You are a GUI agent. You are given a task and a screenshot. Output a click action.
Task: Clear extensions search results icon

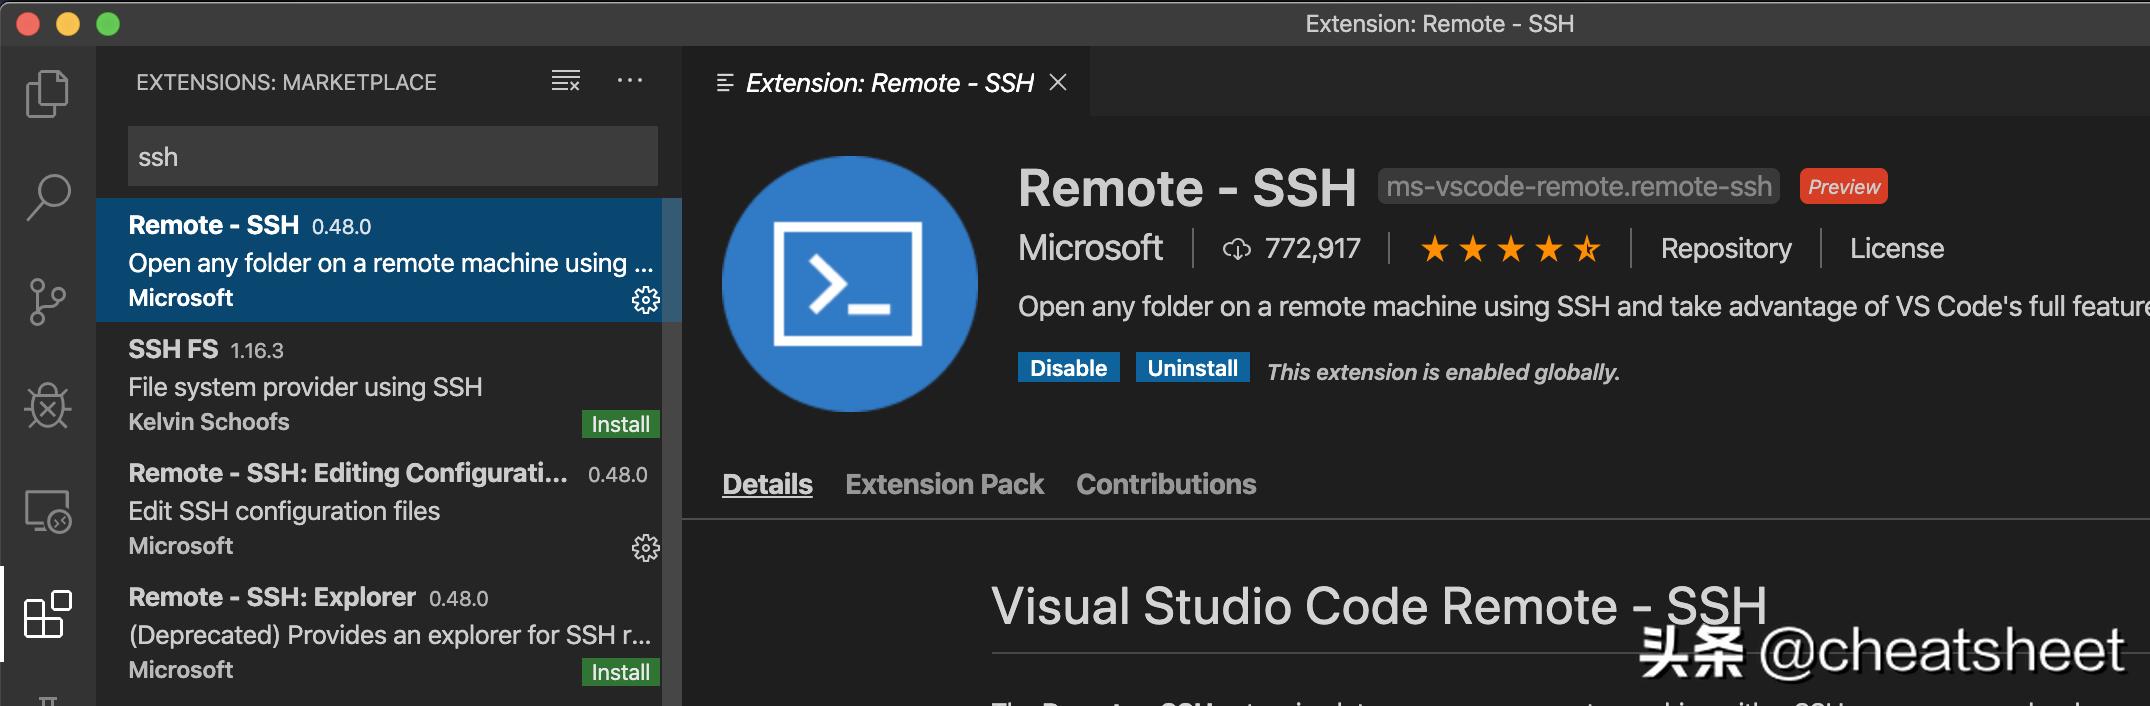[x=566, y=81]
